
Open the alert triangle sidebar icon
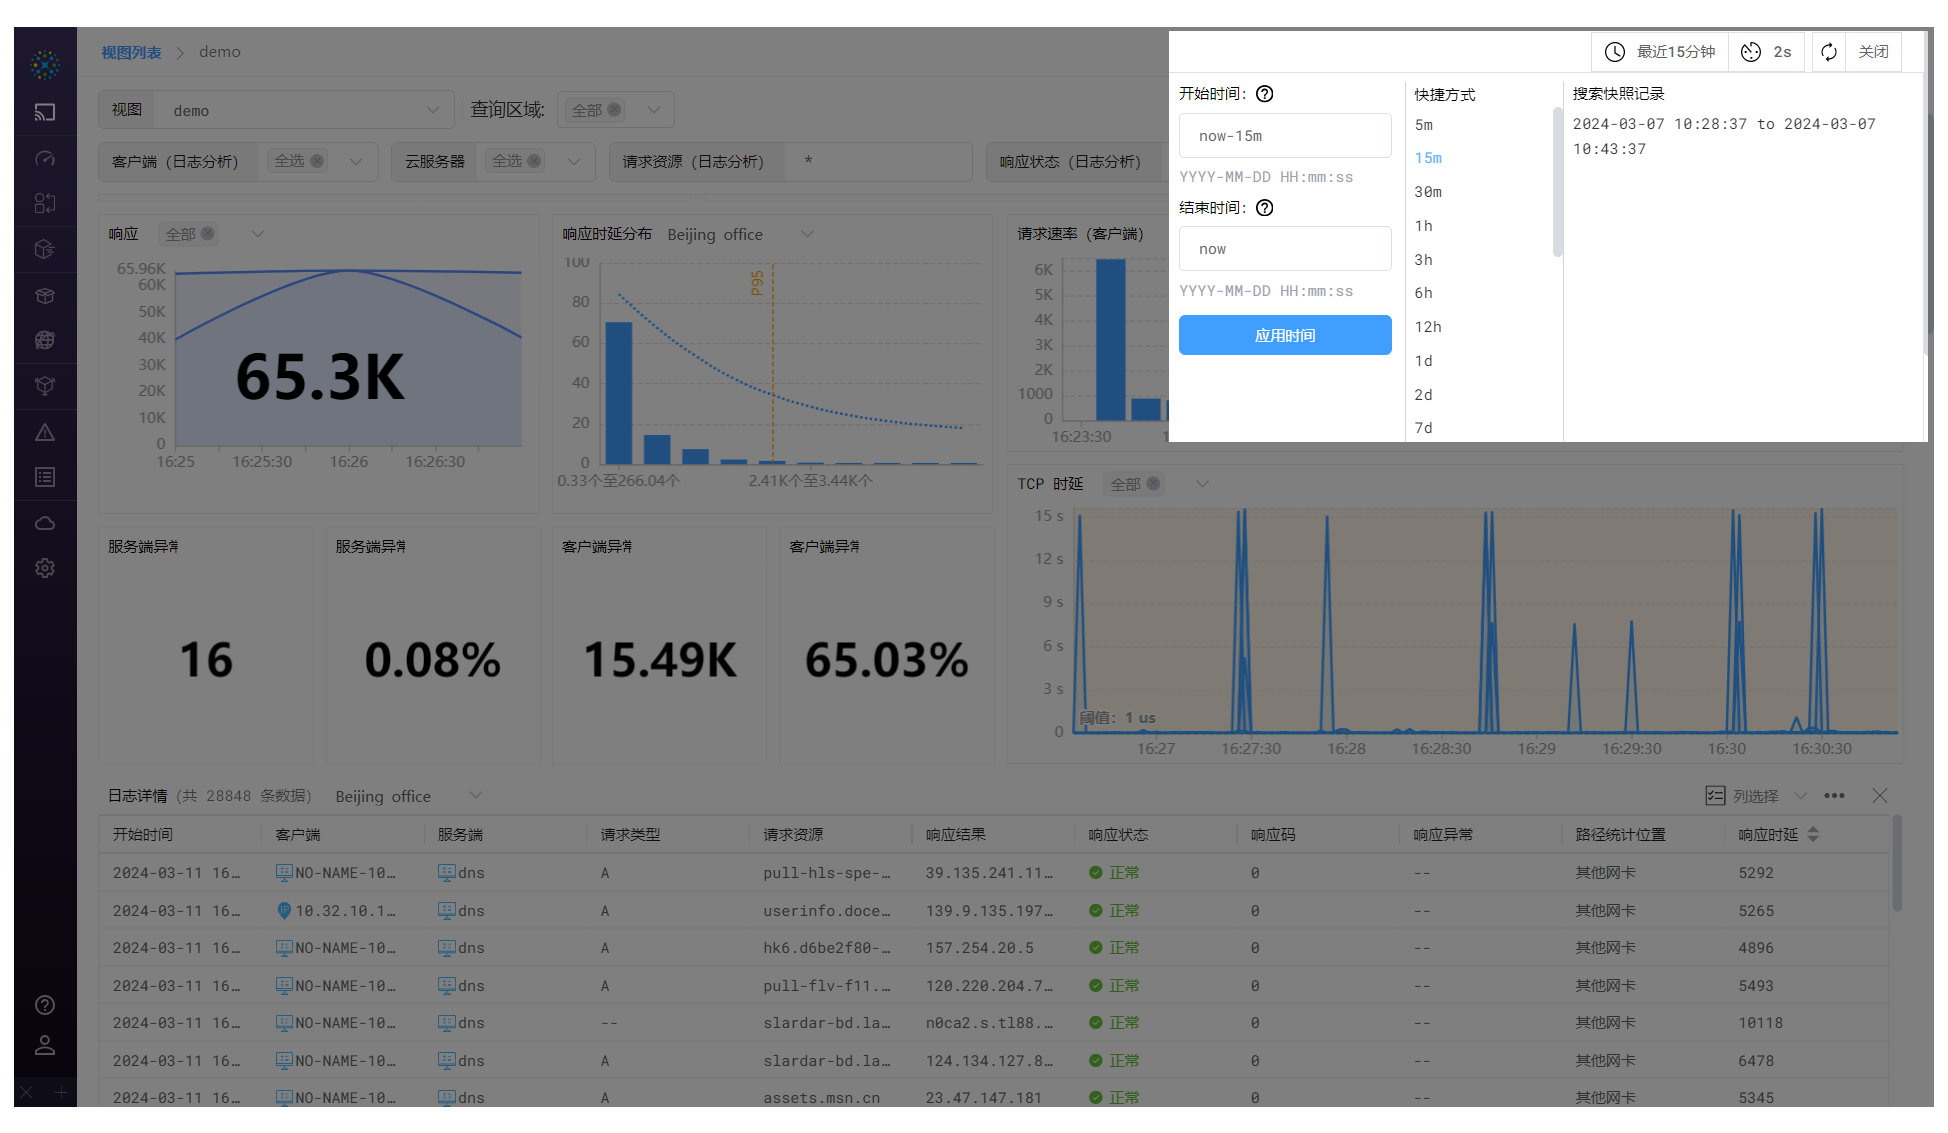(45, 433)
